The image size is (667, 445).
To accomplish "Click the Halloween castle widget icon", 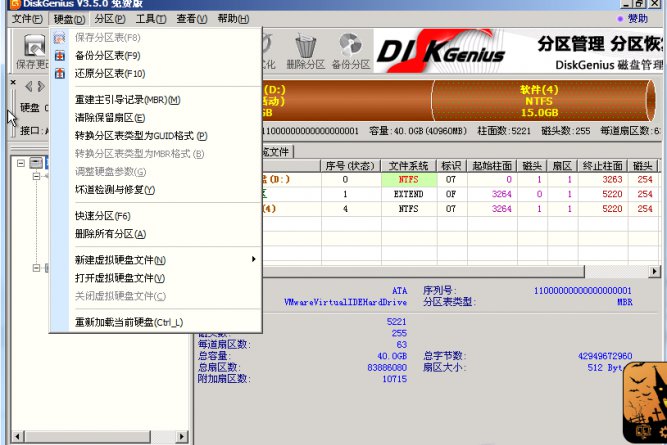I will coord(644,402).
